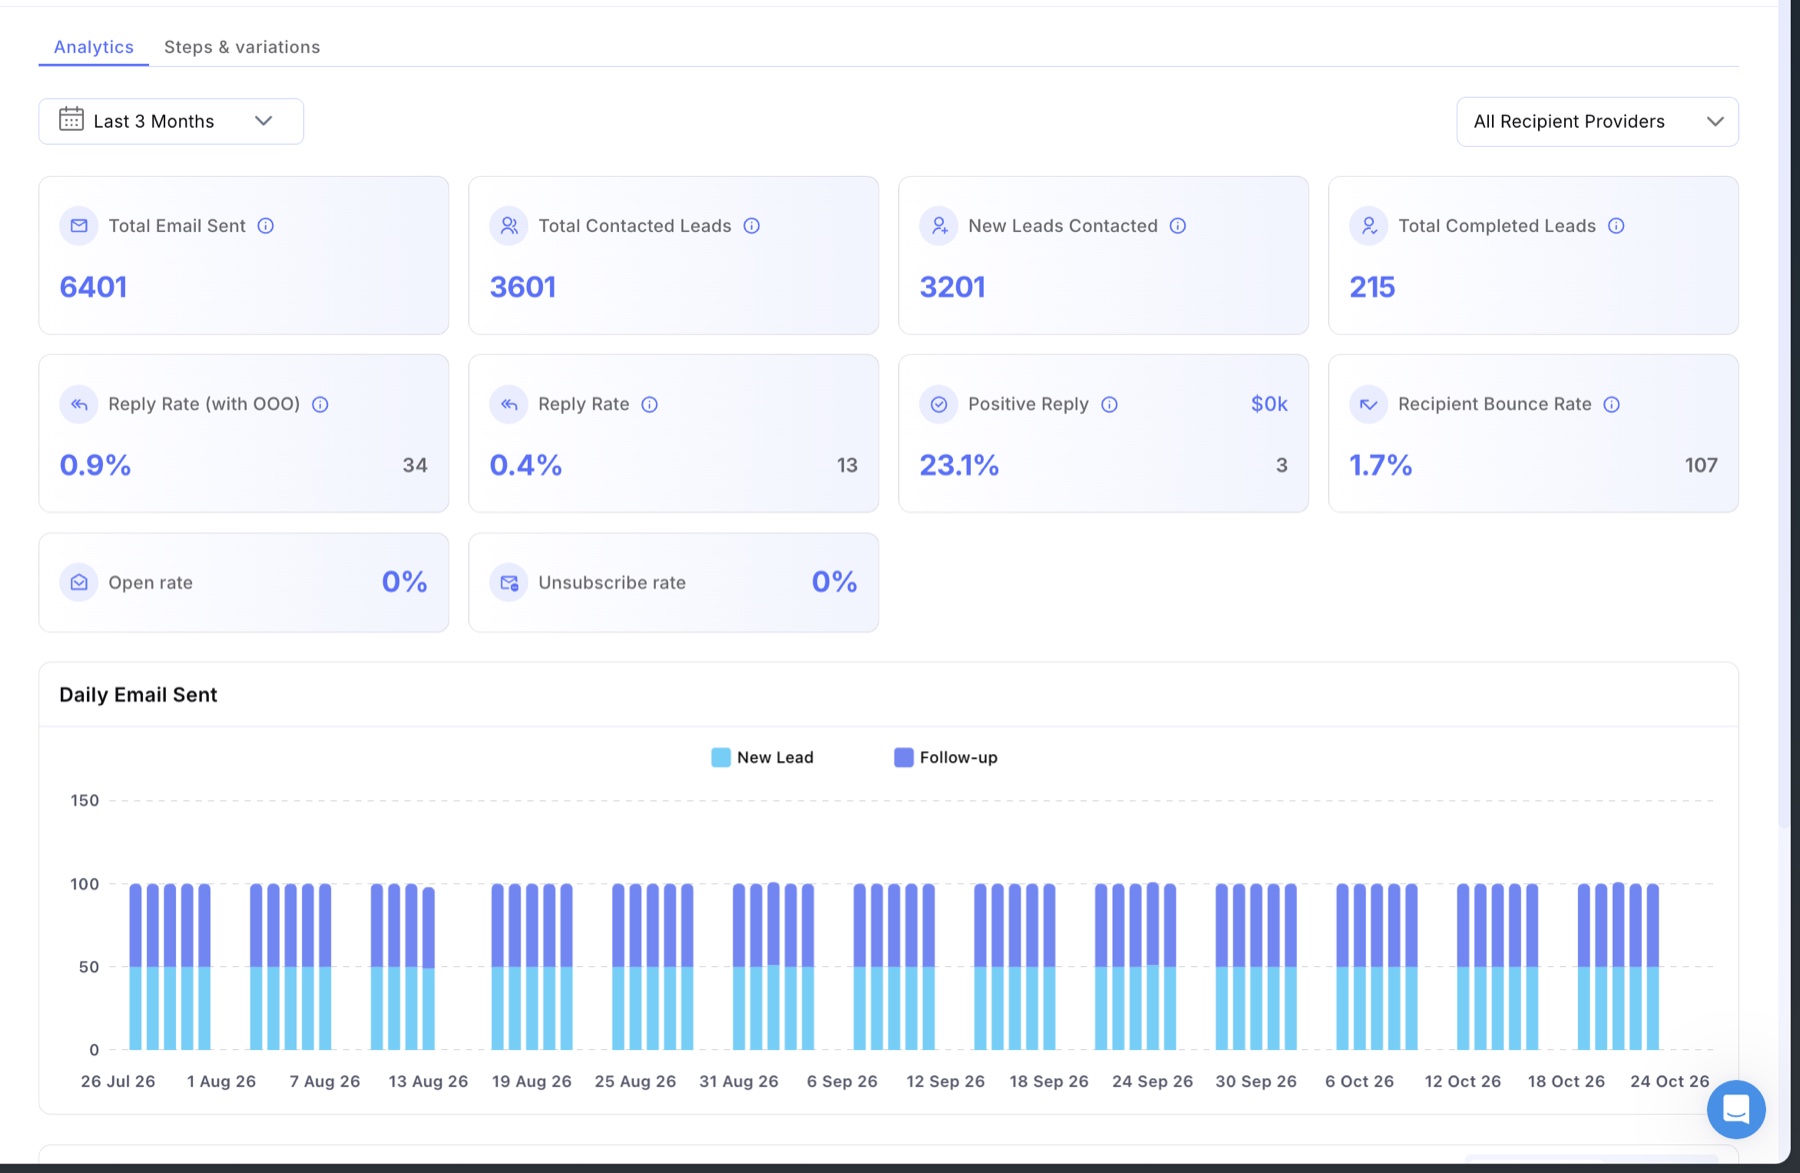Click chevron arrow of recipient providers selector
1800x1173 pixels.
(x=1715, y=122)
